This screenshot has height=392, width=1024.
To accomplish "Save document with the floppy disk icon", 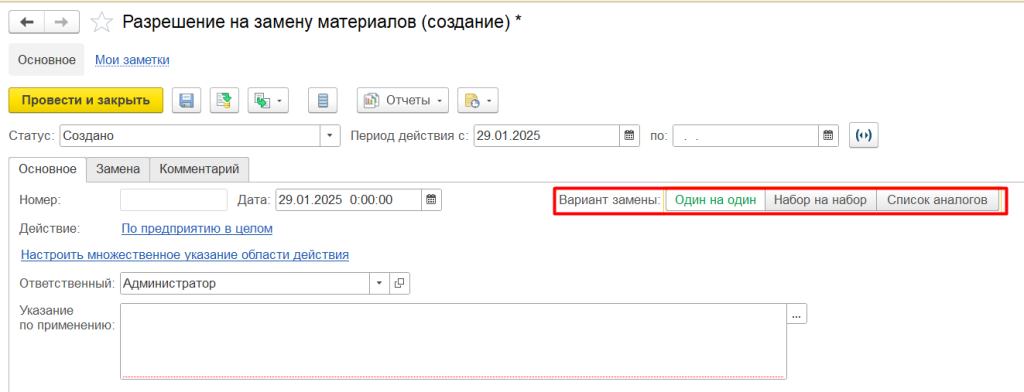I will 186,101.
